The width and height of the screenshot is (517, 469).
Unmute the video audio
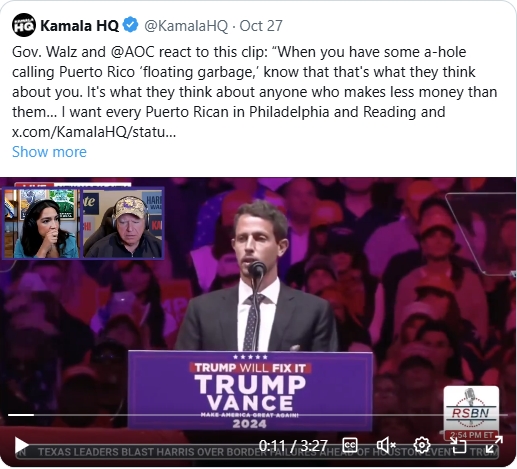click(x=386, y=445)
